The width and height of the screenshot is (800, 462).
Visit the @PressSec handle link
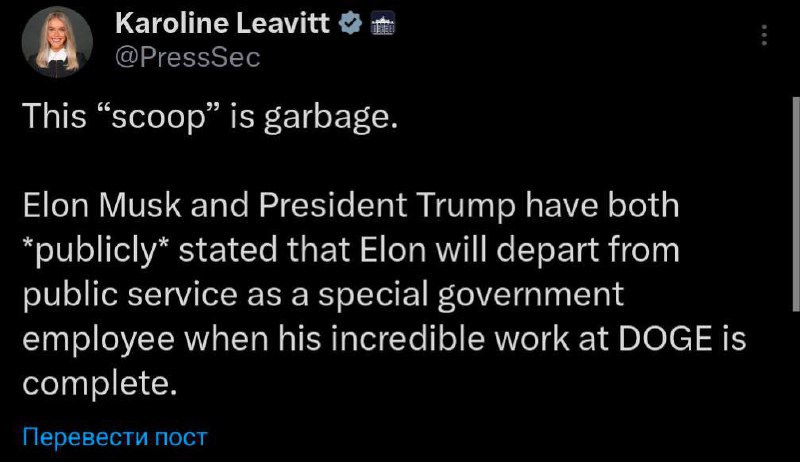[188, 58]
